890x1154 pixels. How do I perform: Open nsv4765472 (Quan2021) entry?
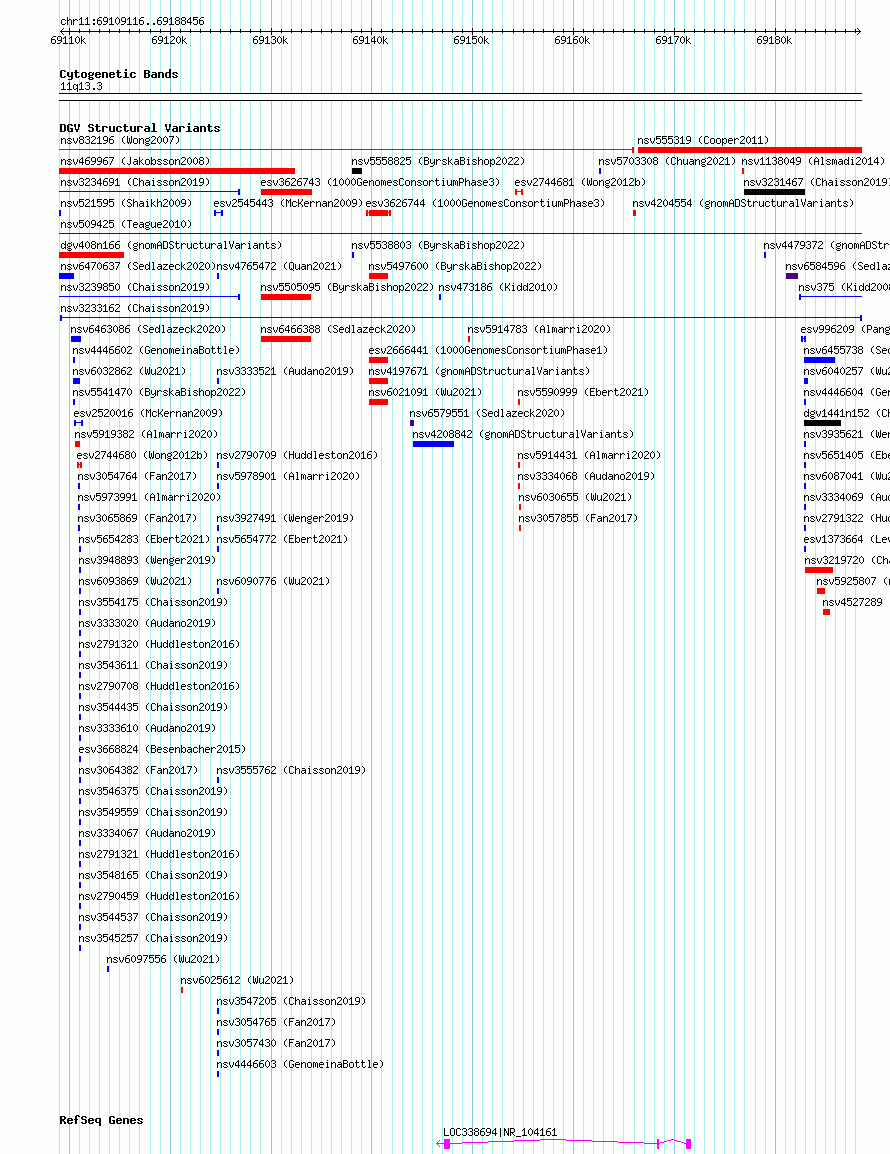coord(279,266)
